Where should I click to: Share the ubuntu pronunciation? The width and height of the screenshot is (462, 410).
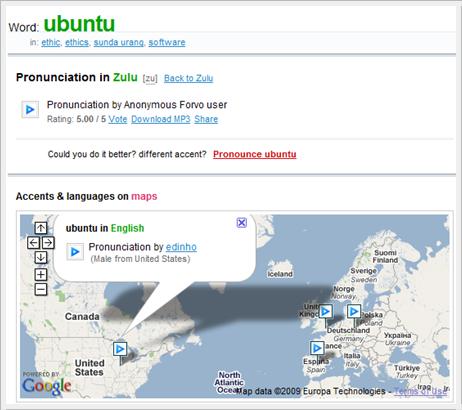pyautogui.click(x=206, y=119)
